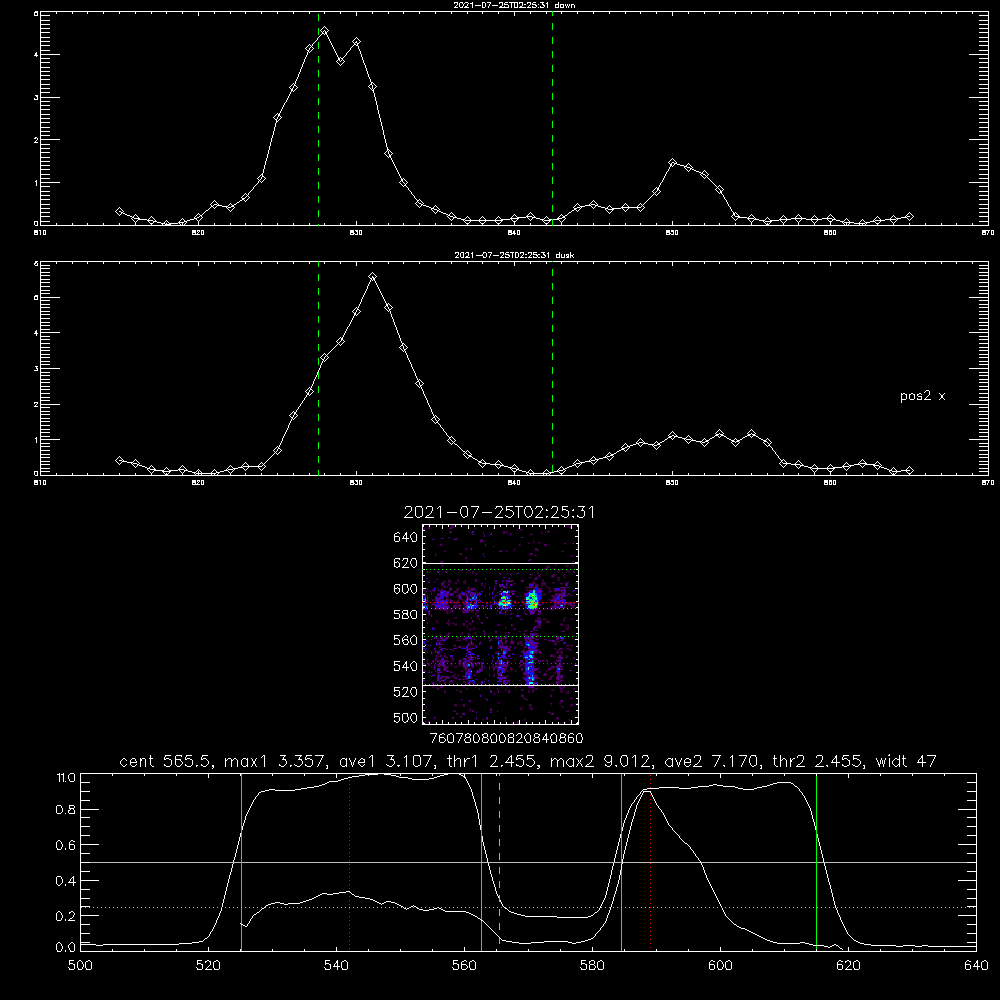Click the 520 label on heatmap y-axis
Viewport: 1000px width, 1000px height.
pyautogui.click(x=406, y=692)
